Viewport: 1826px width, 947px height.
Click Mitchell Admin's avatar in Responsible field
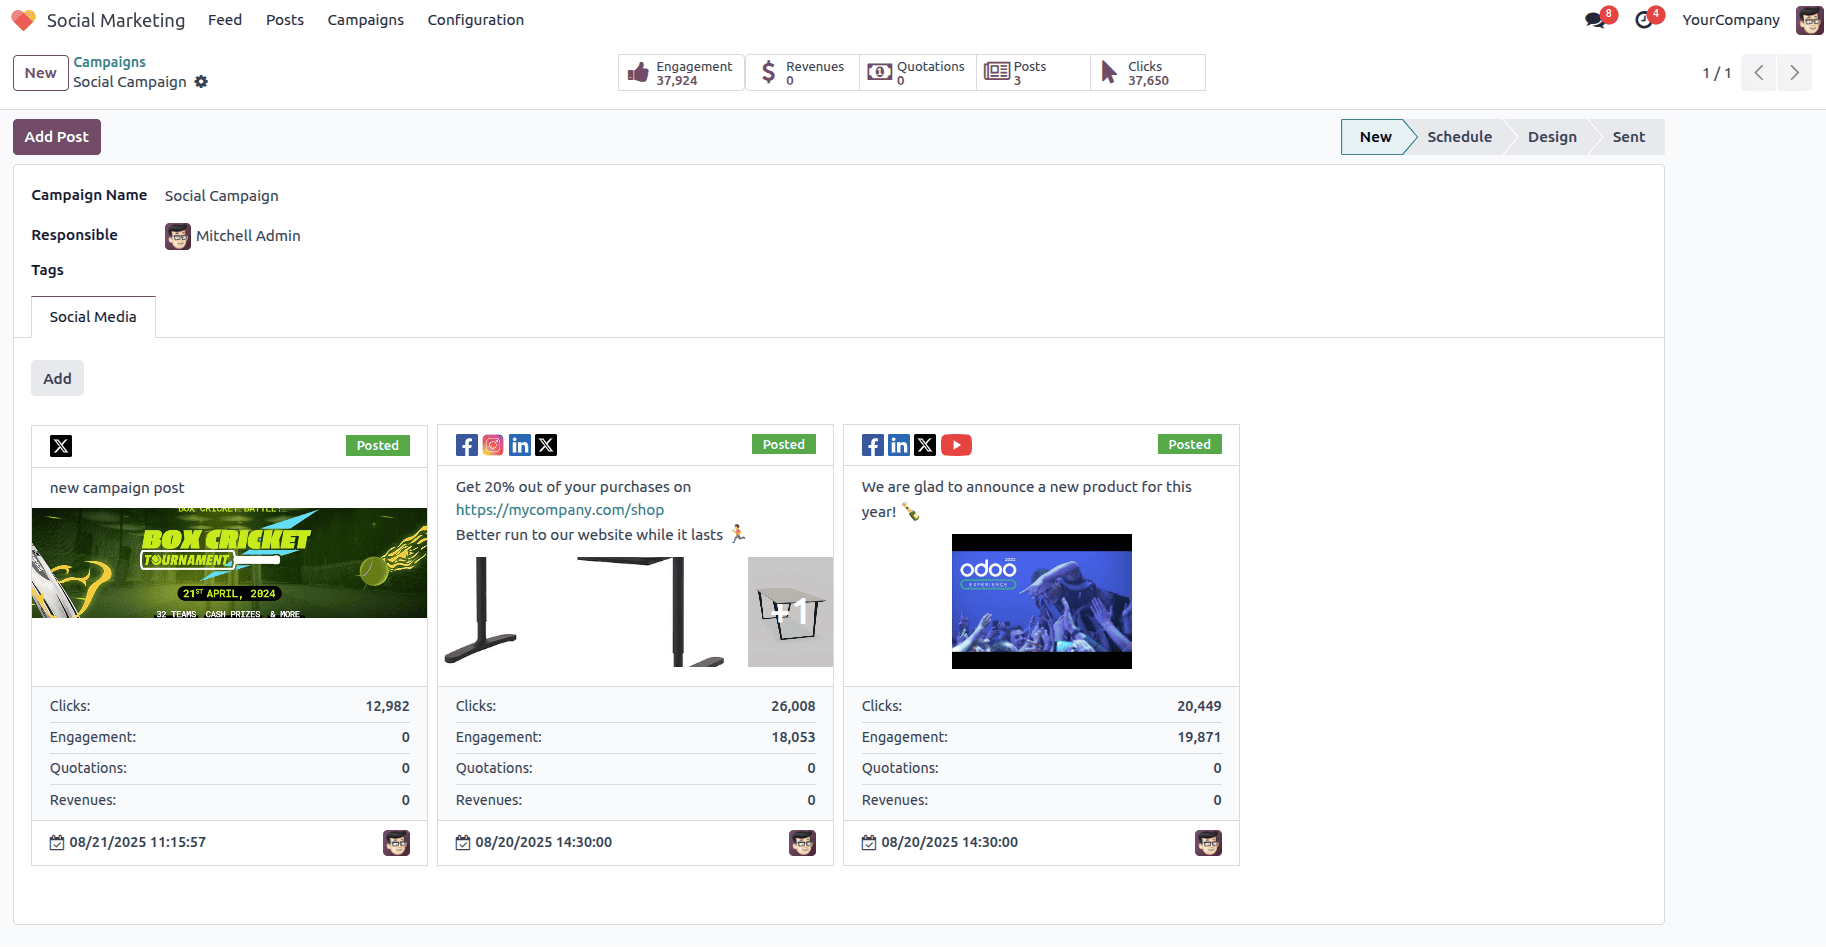pyautogui.click(x=177, y=236)
